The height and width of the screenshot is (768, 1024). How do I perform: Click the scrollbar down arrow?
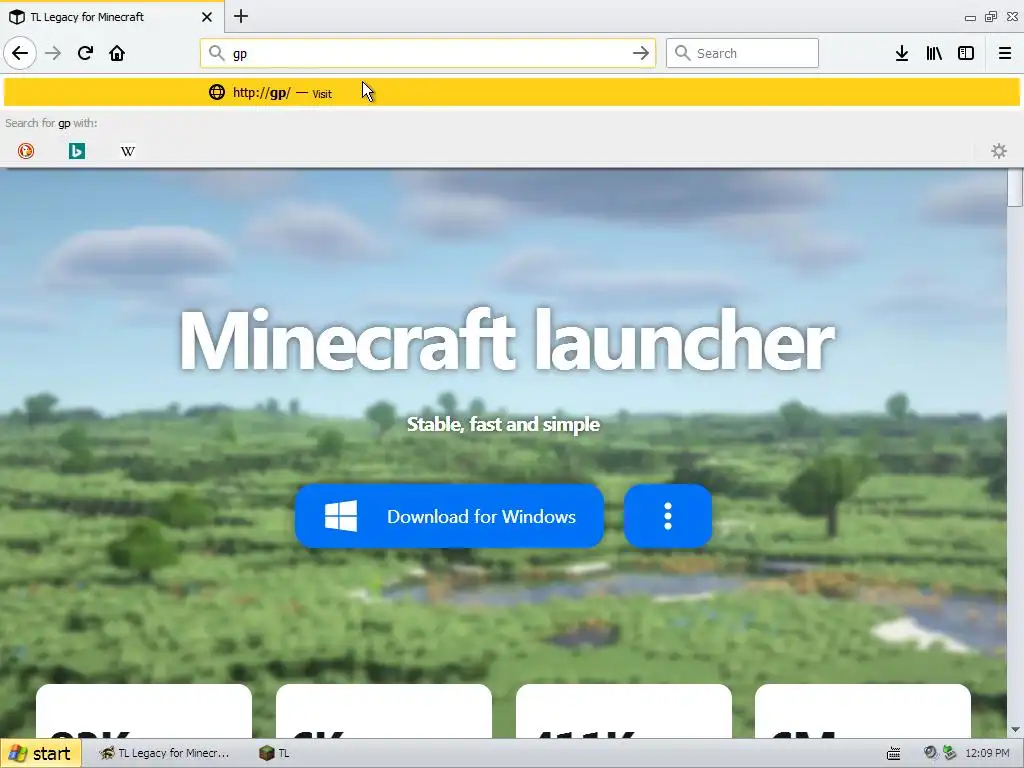click(x=1015, y=729)
